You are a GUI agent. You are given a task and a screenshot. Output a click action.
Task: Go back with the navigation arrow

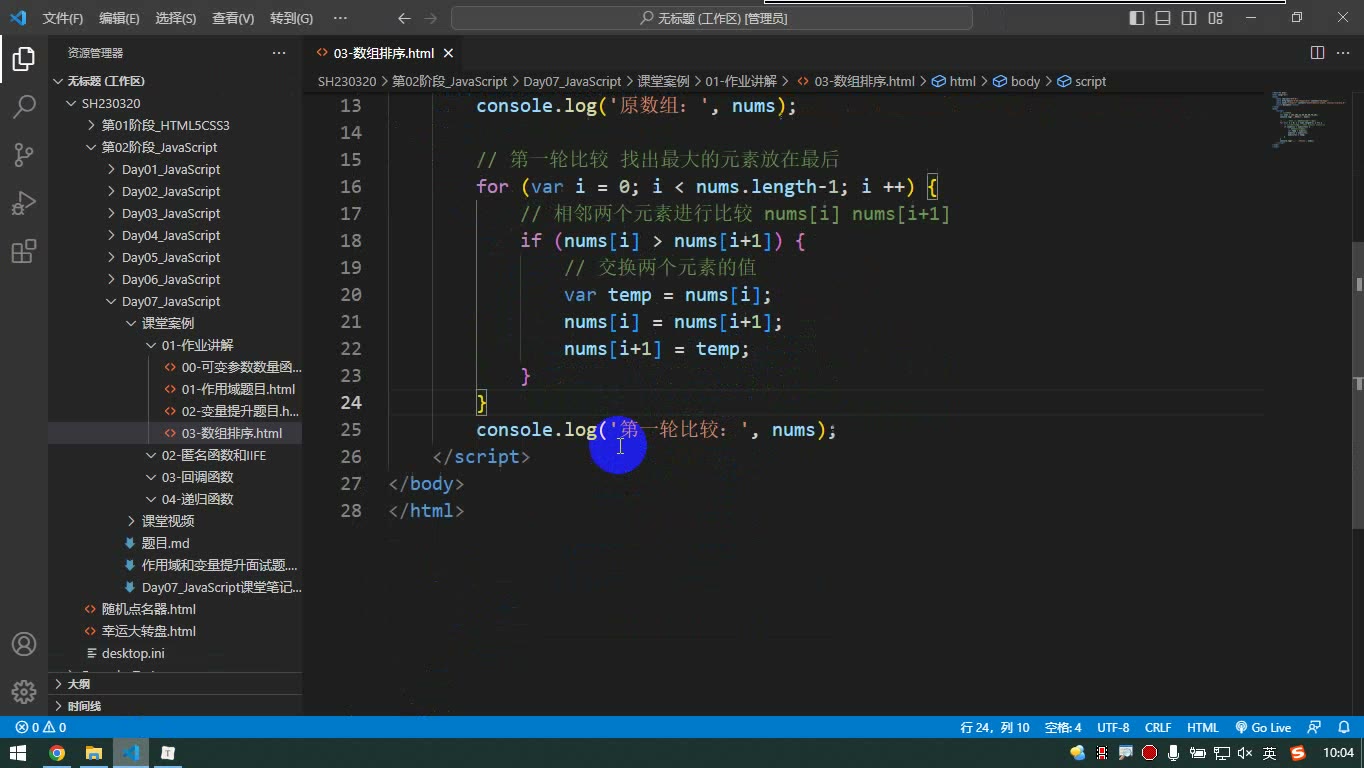(x=404, y=18)
